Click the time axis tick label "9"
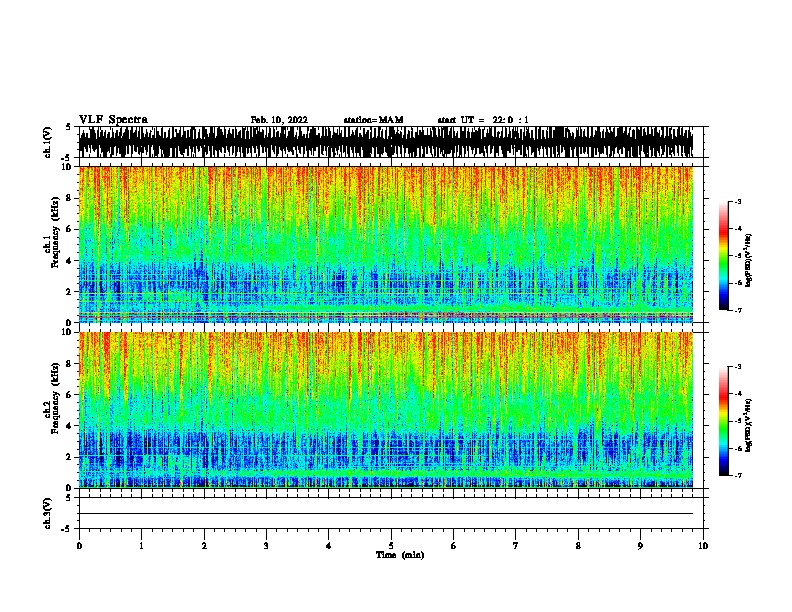 pyautogui.click(x=640, y=546)
